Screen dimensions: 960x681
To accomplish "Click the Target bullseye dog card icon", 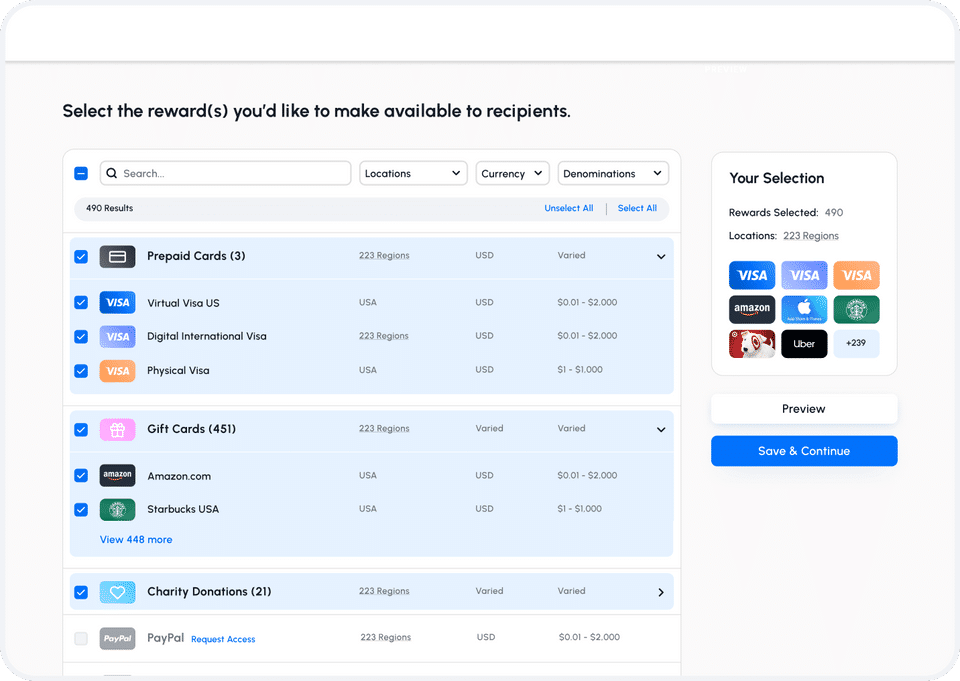I will 752,344.
